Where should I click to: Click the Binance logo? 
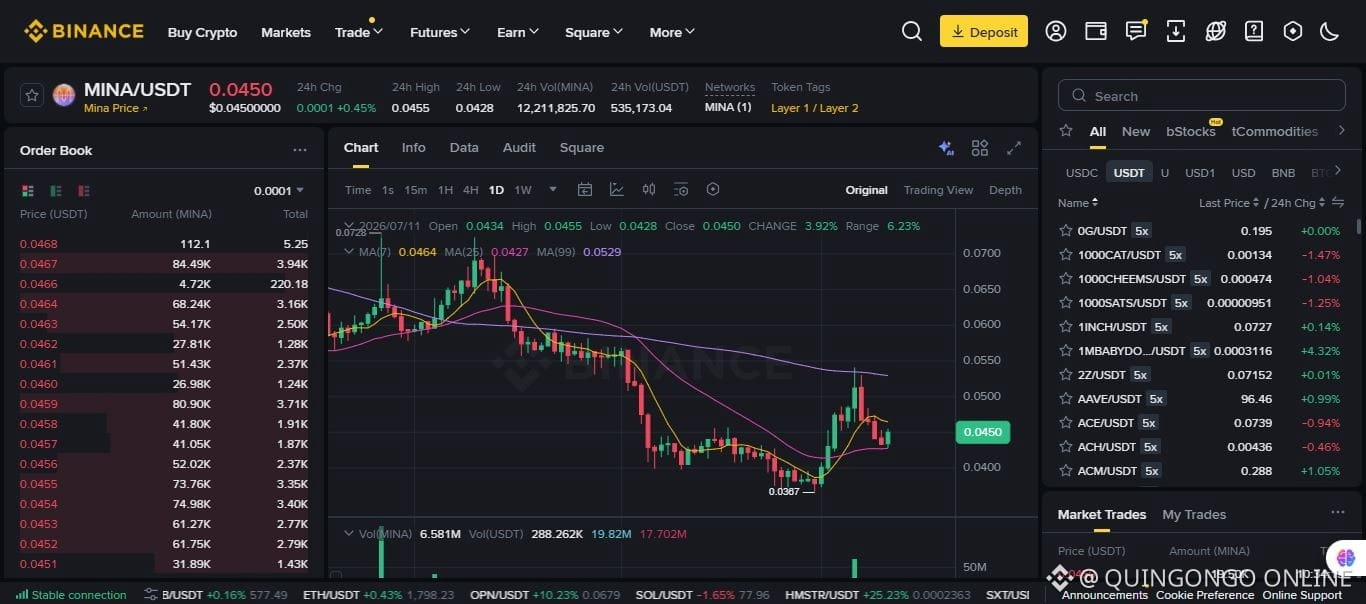pyautogui.click(x=84, y=31)
